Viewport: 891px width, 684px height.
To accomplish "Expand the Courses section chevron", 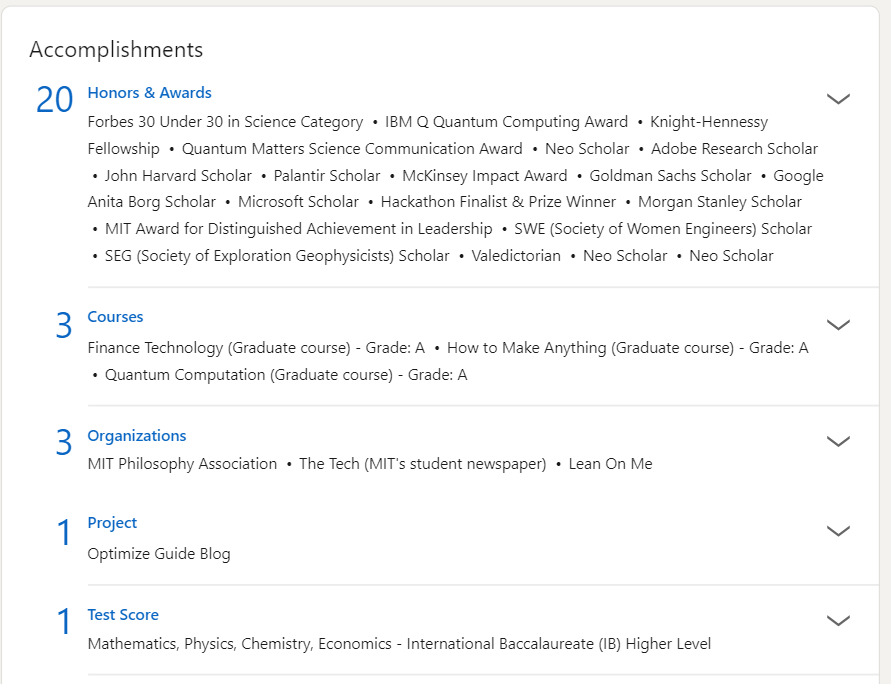I will click(838, 324).
